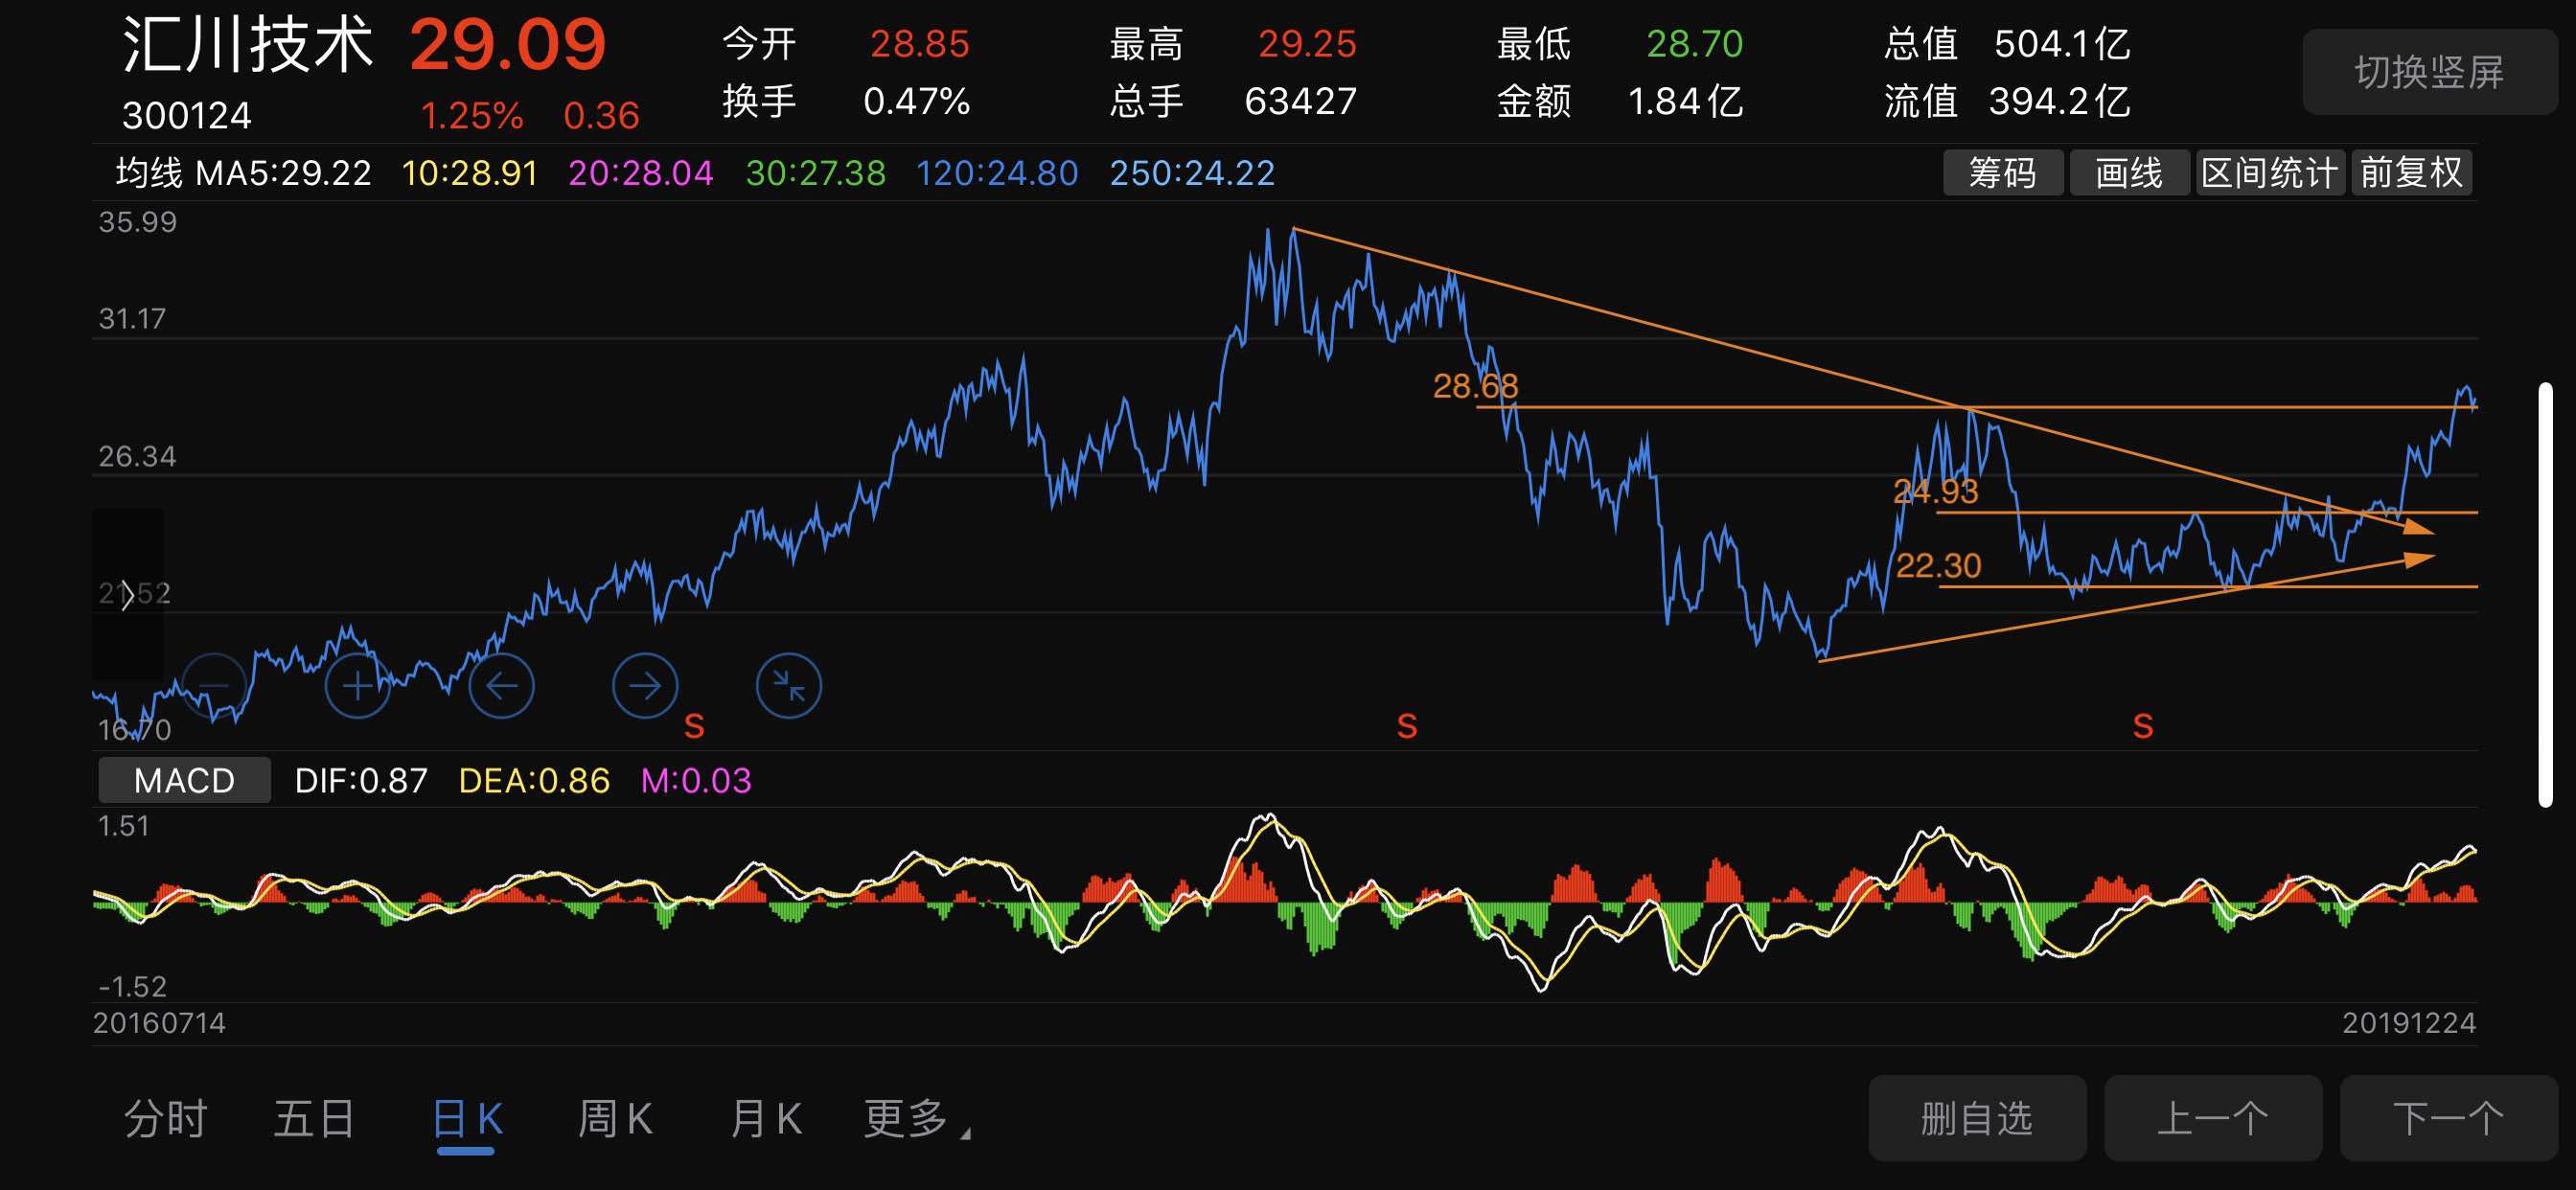Tap the 最高 29.25 high price
The height and width of the screenshot is (1190, 2576).
pos(1233,44)
